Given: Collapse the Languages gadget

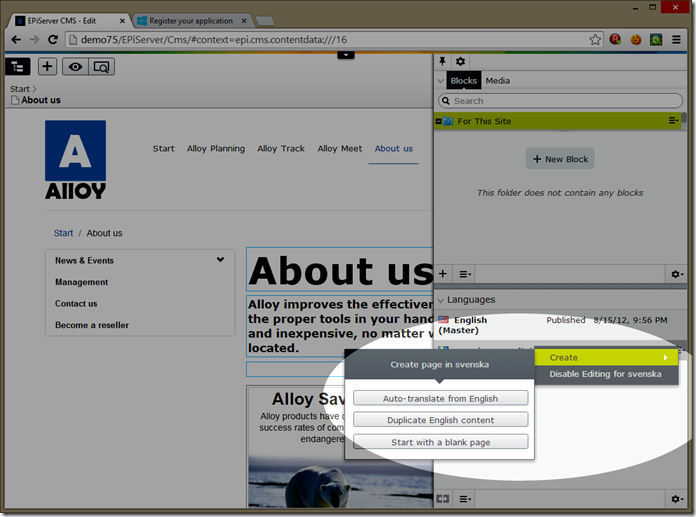Looking at the screenshot, I should [x=440, y=299].
